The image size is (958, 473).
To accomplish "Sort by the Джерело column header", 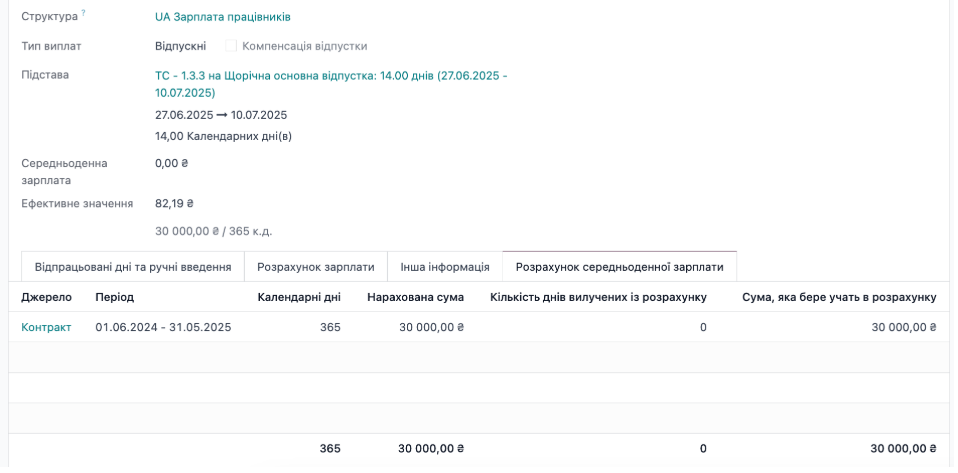I will pyautogui.click(x=46, y=297).
